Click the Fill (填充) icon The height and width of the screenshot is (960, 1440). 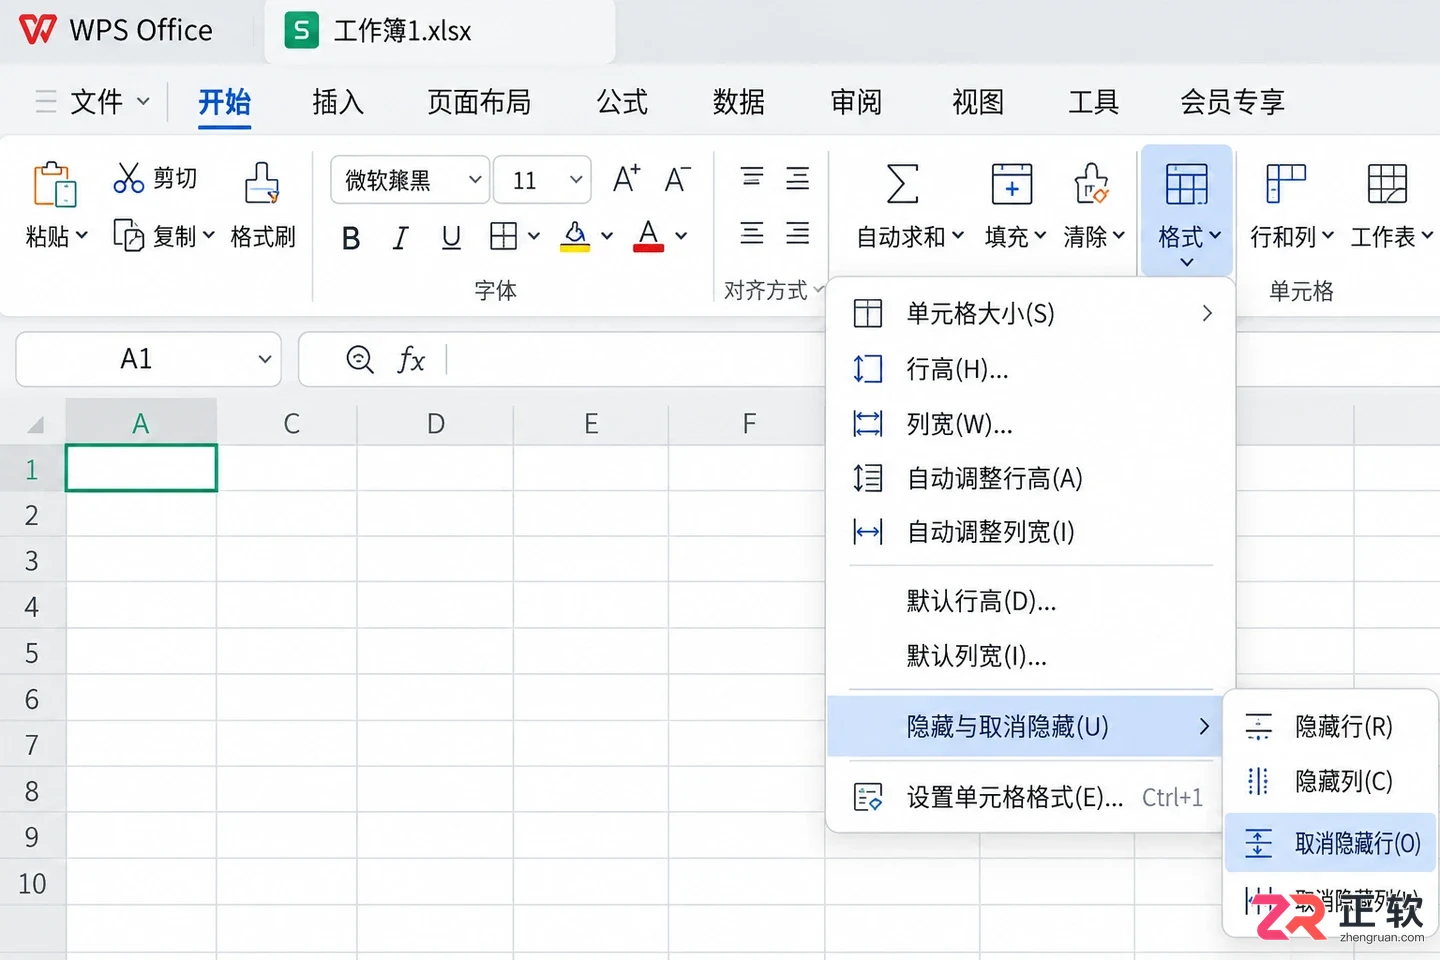pyautogui.click(x=1012, y=185)
